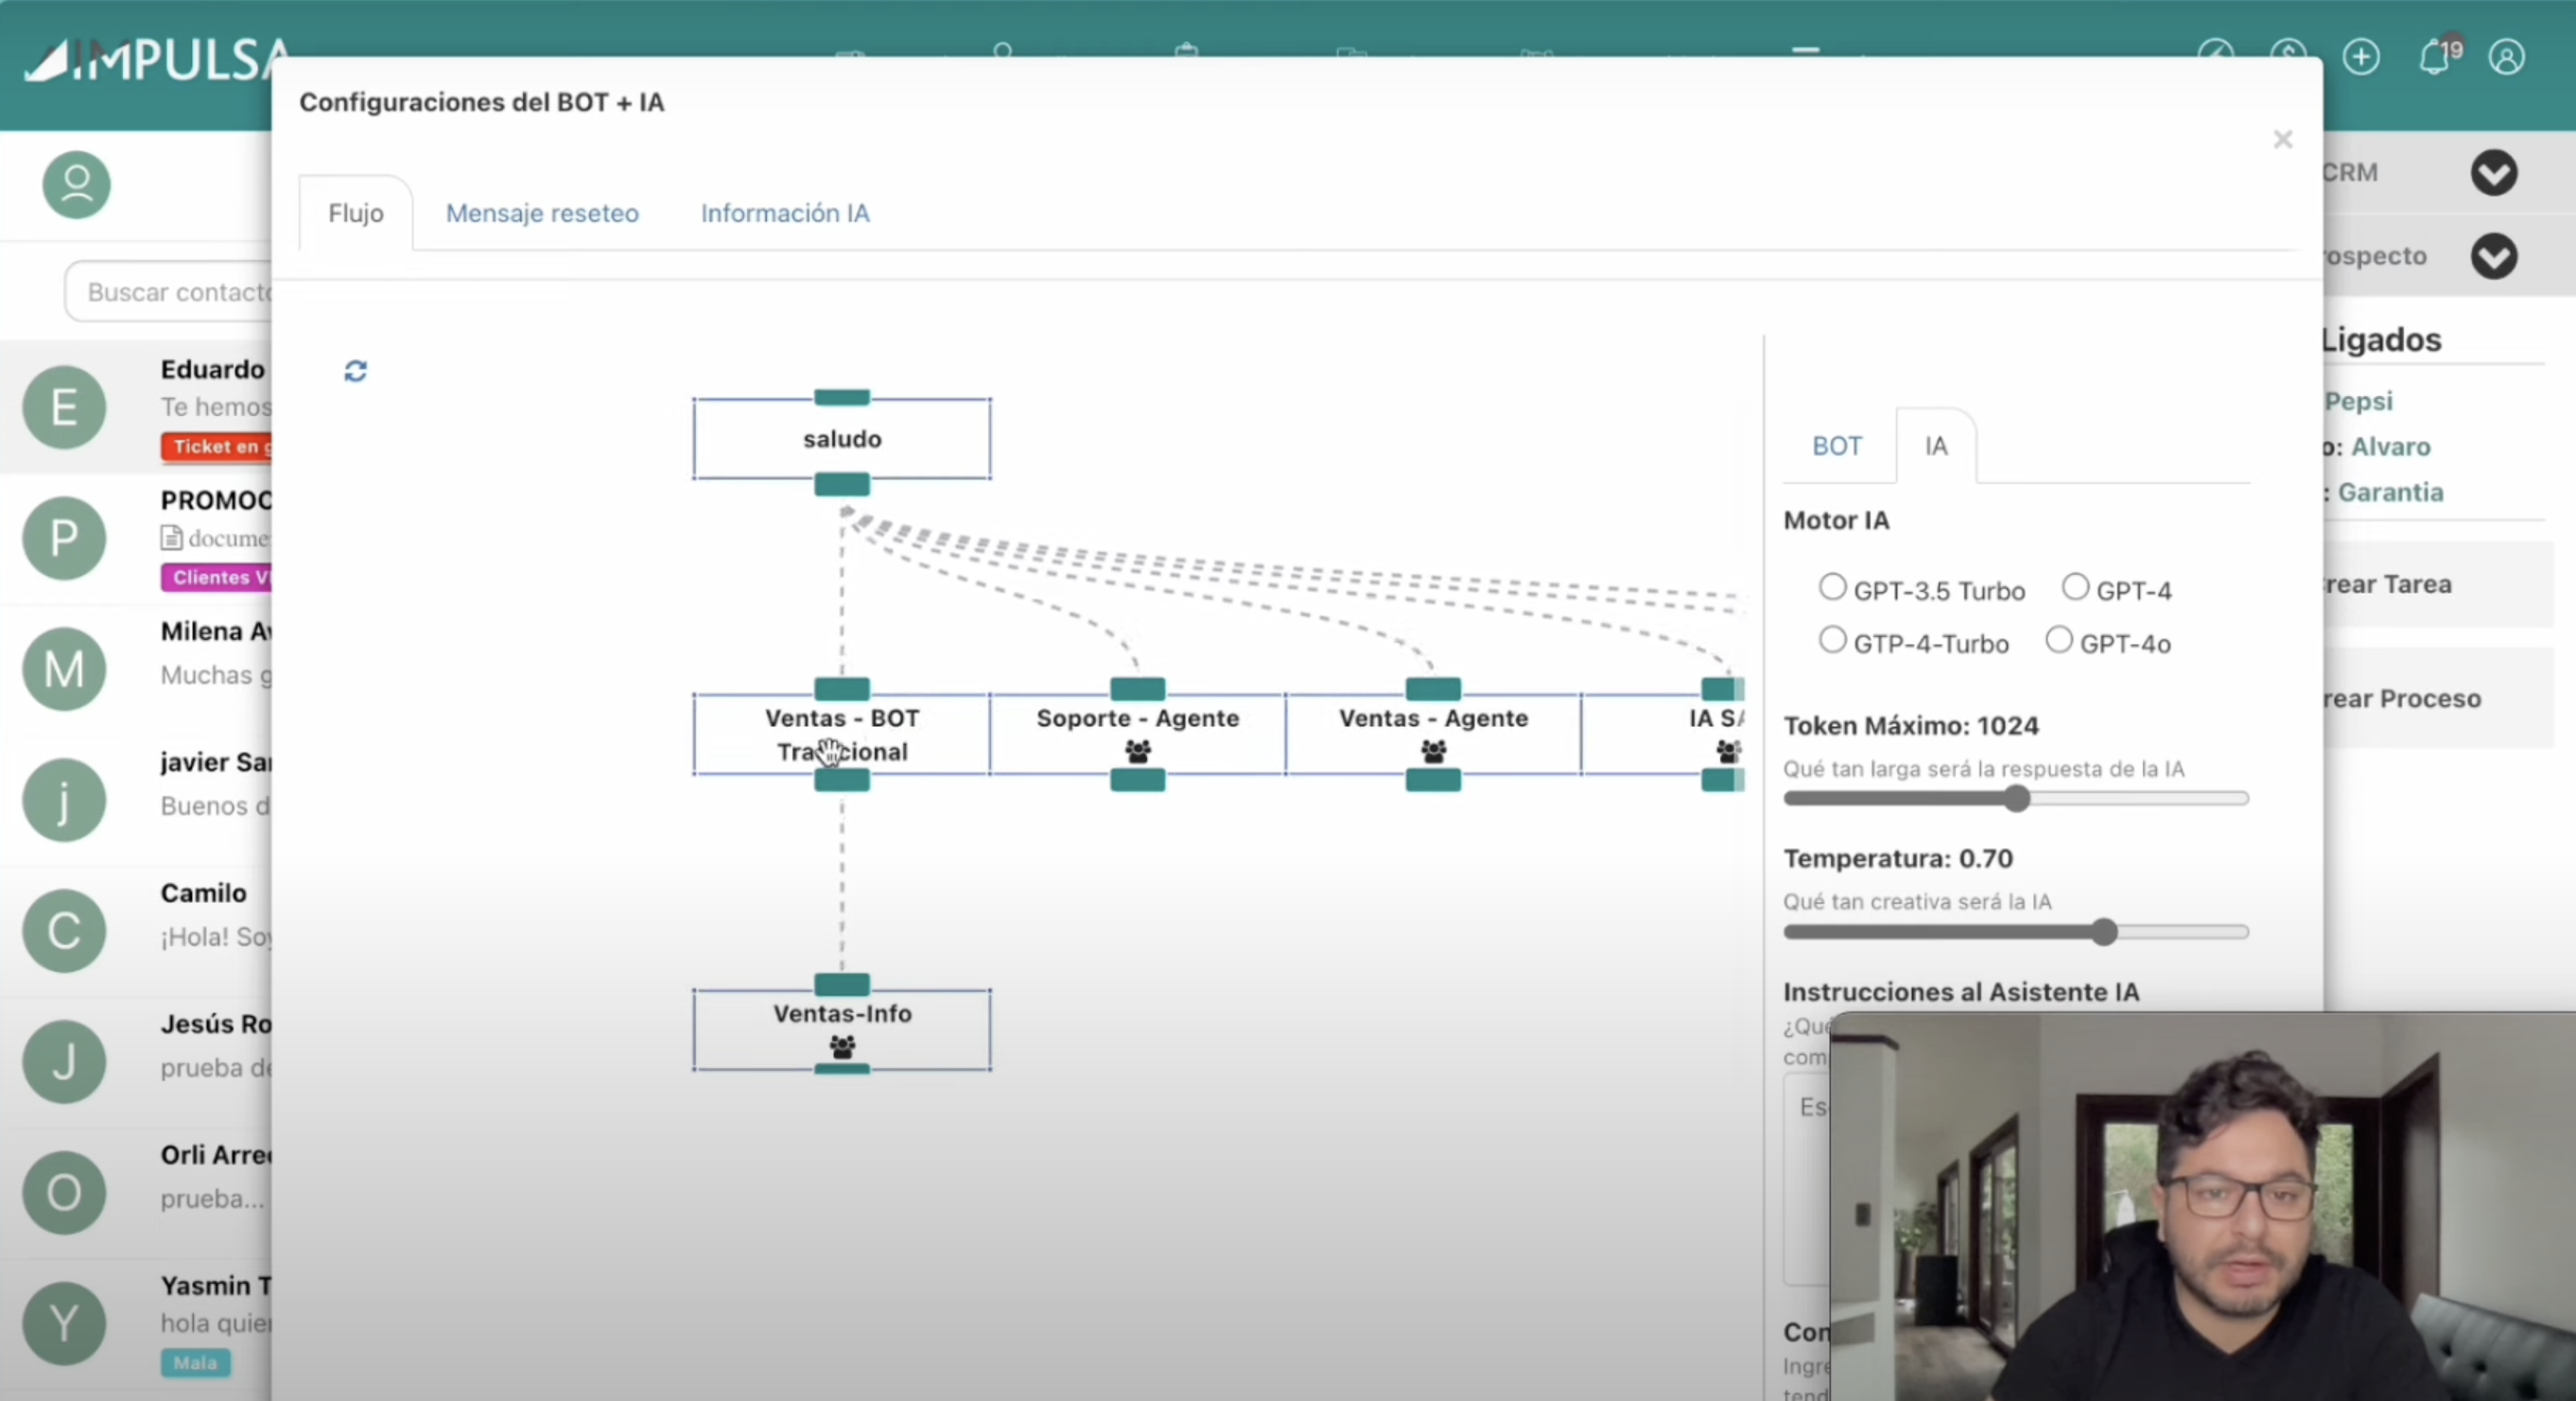The height and width of the screenshot is (1401, 2576).
Task: Click Buscar contacto search field
Action: [x=169, y=292]
